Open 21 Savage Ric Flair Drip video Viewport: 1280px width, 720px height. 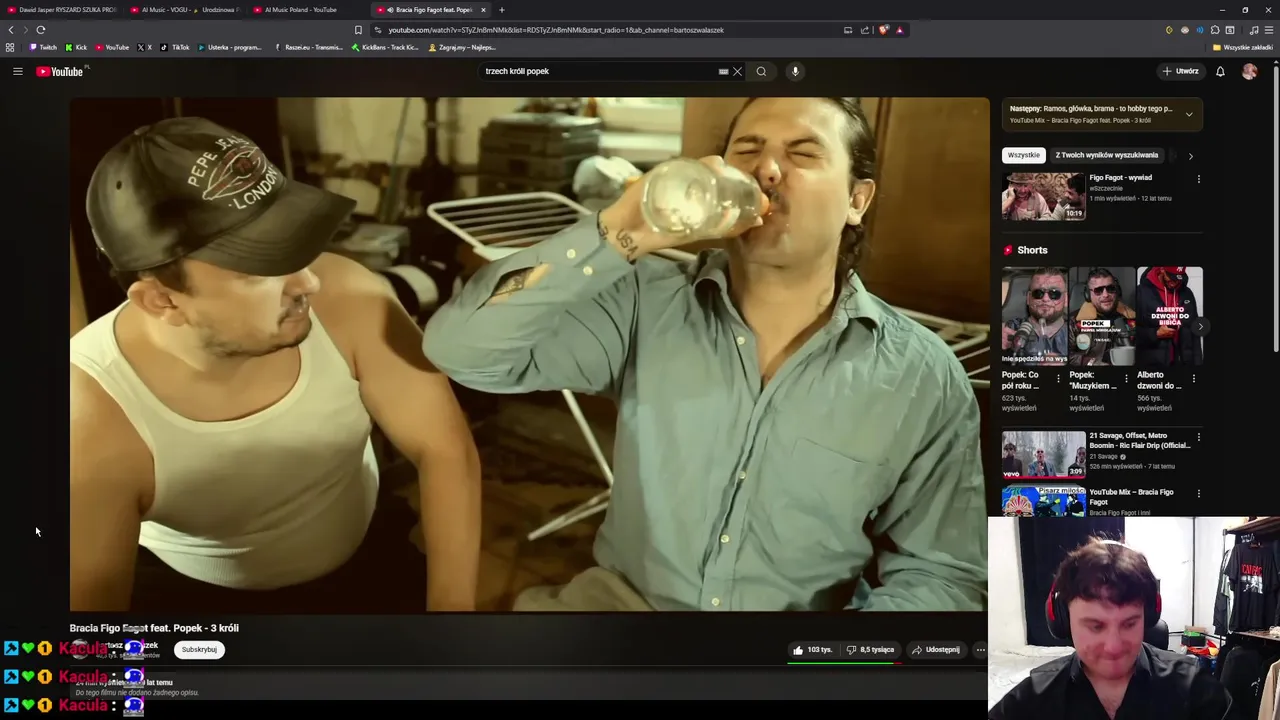(x=1043, y=454)
